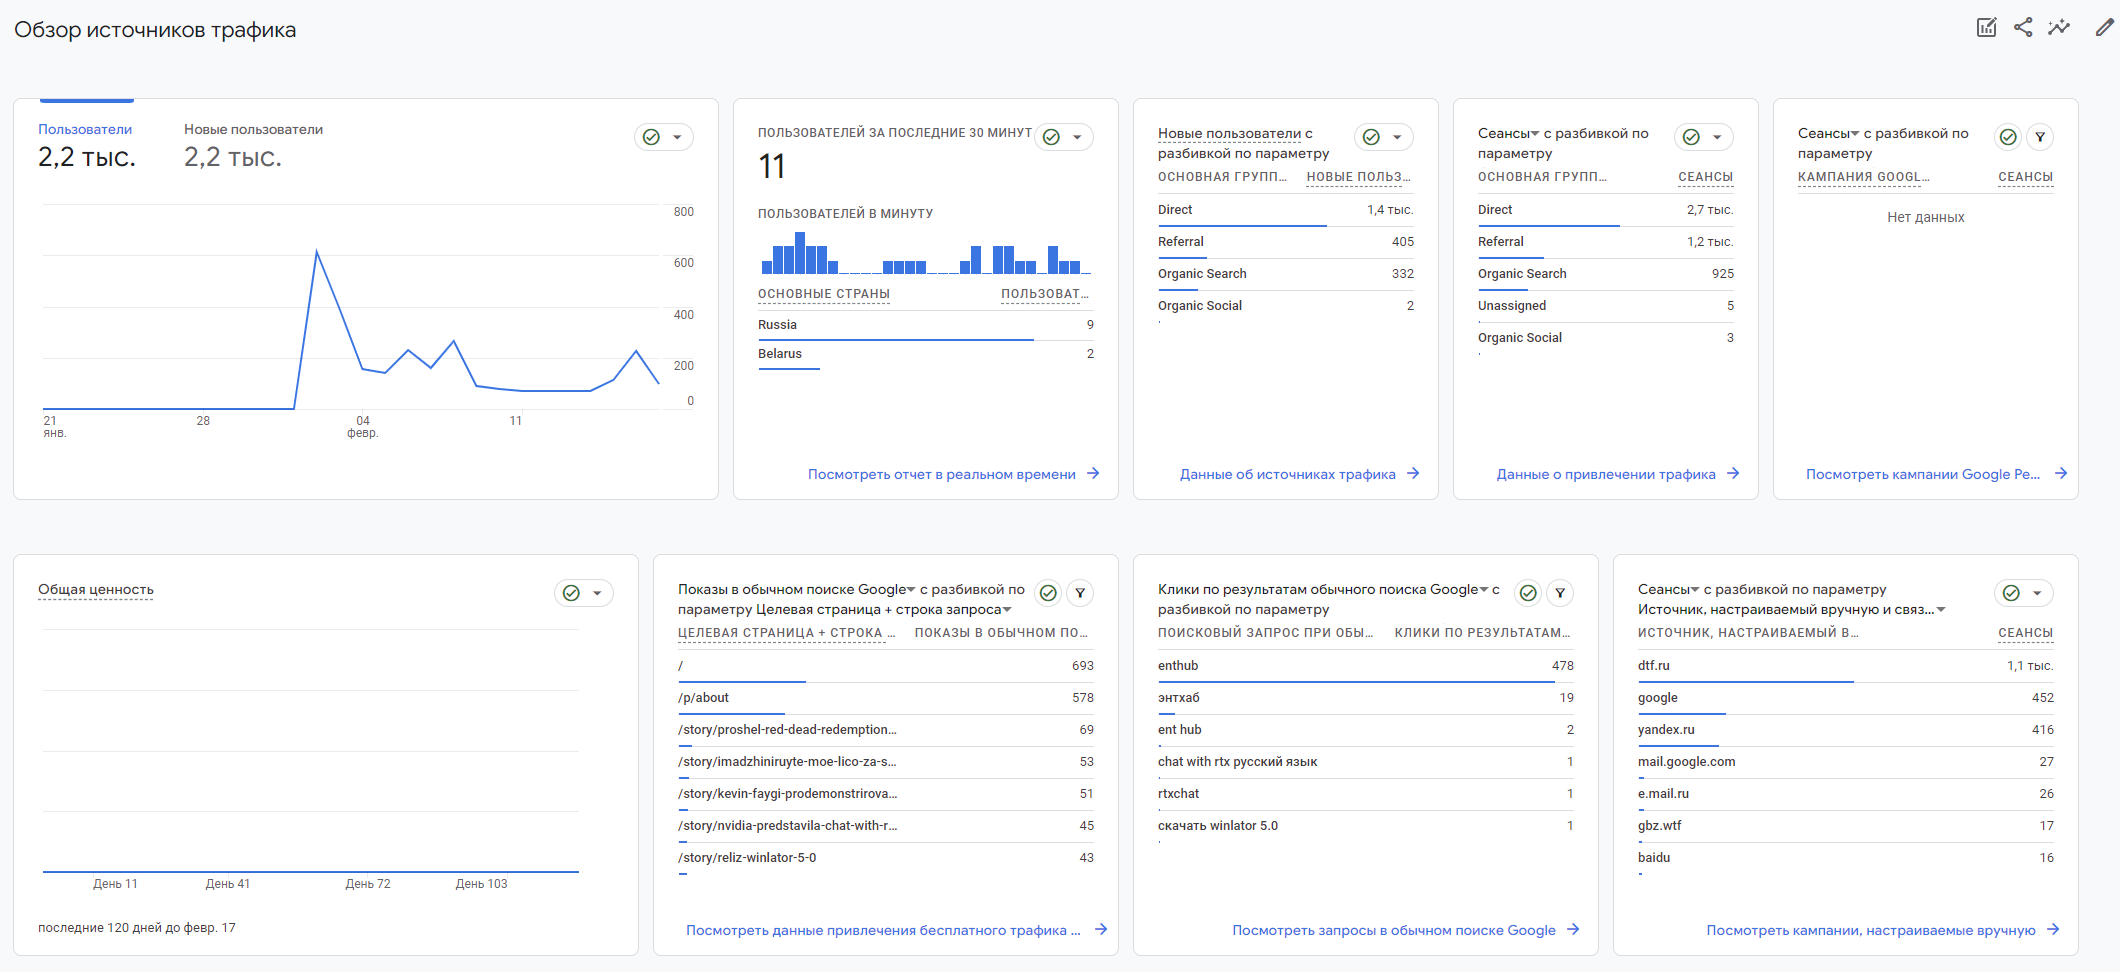Image resolution: width=2120 pixels, height=972 pixels.
Task: Select the dtf.ru source row
Action: click(1846, 666)
